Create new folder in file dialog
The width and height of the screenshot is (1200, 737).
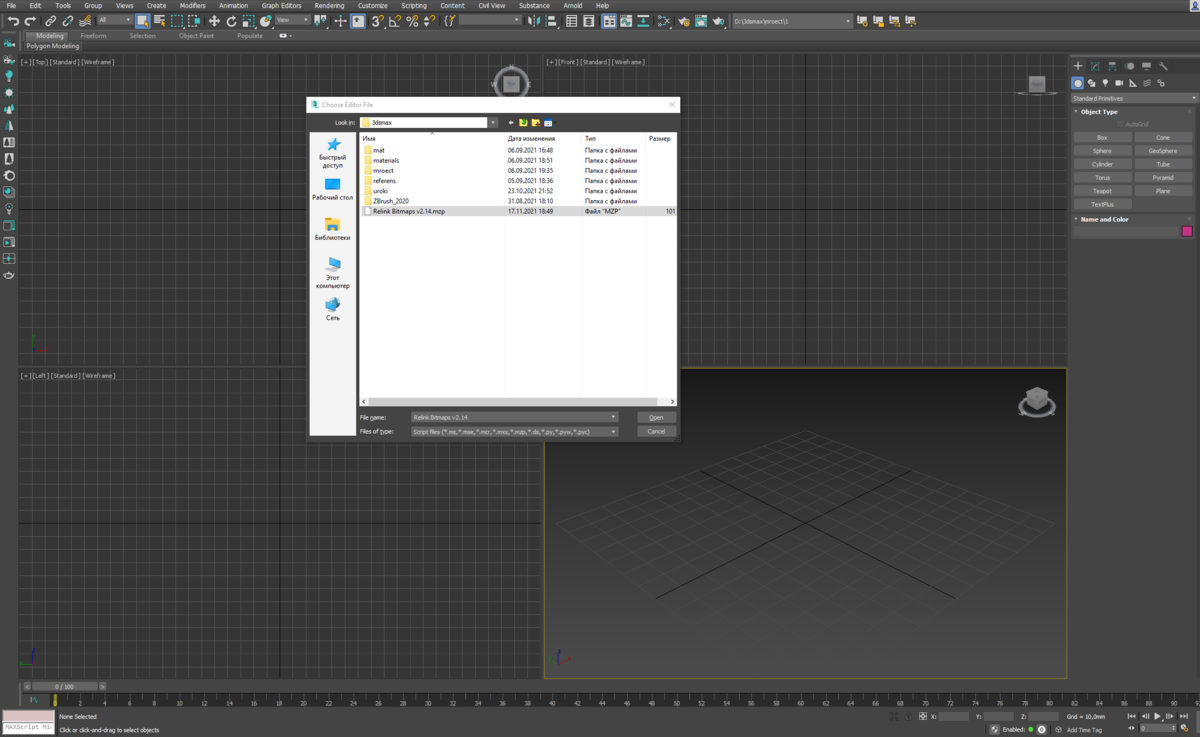(536, 123)
